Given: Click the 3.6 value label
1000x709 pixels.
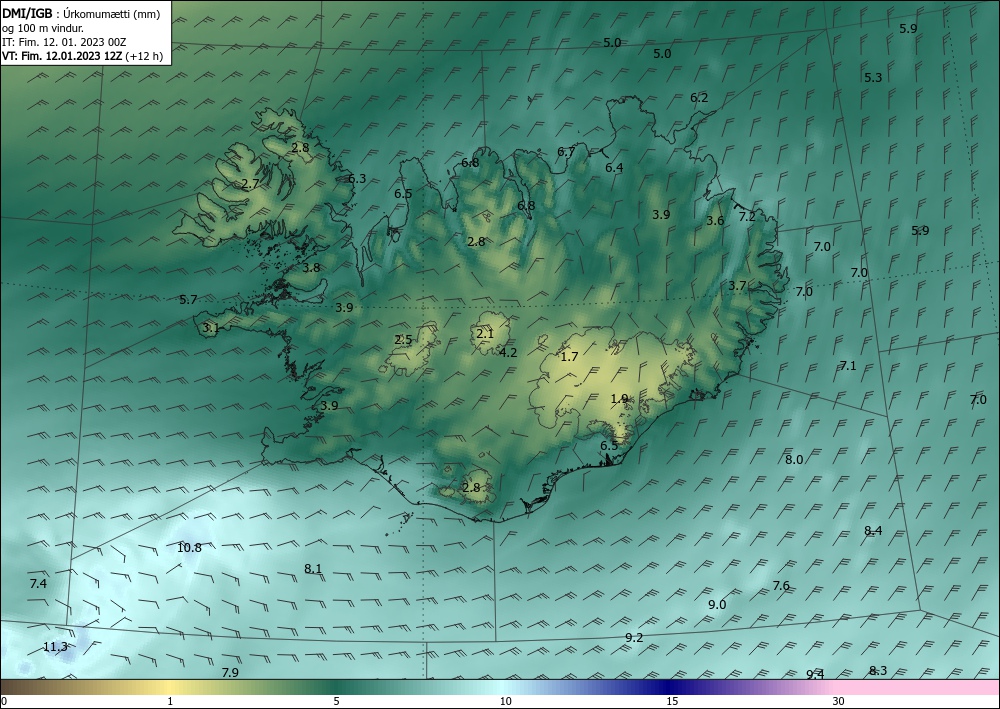Looking at the screenshot, I should click(x=715, y=221).
